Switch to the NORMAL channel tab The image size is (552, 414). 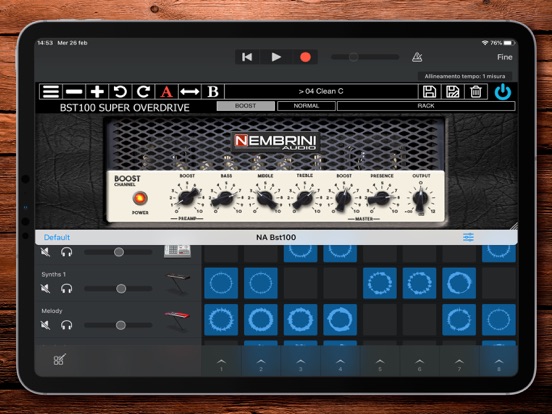pos(306,106)
